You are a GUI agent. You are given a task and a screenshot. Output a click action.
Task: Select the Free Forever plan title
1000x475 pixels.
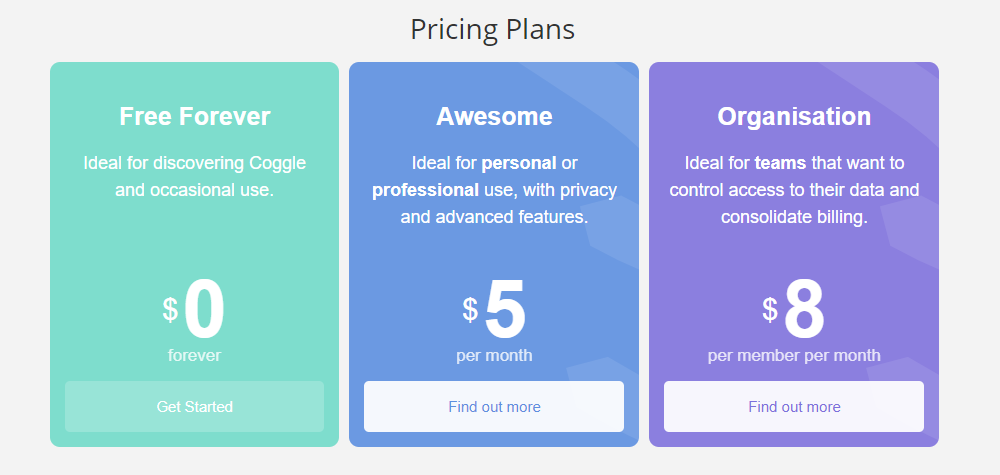[x=195, y=117]
